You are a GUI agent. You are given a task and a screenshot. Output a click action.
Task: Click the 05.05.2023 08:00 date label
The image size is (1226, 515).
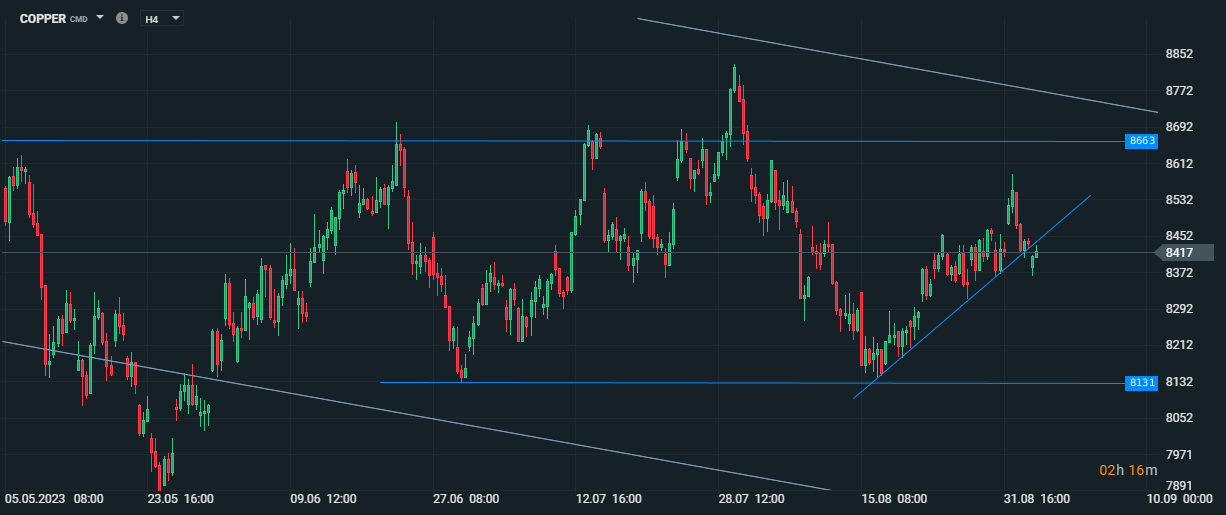point(55,498)
